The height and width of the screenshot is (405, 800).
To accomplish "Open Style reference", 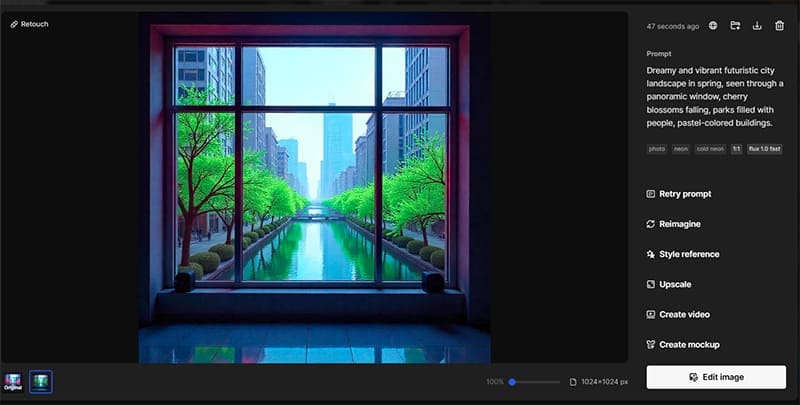I will [x=683, y=254].
